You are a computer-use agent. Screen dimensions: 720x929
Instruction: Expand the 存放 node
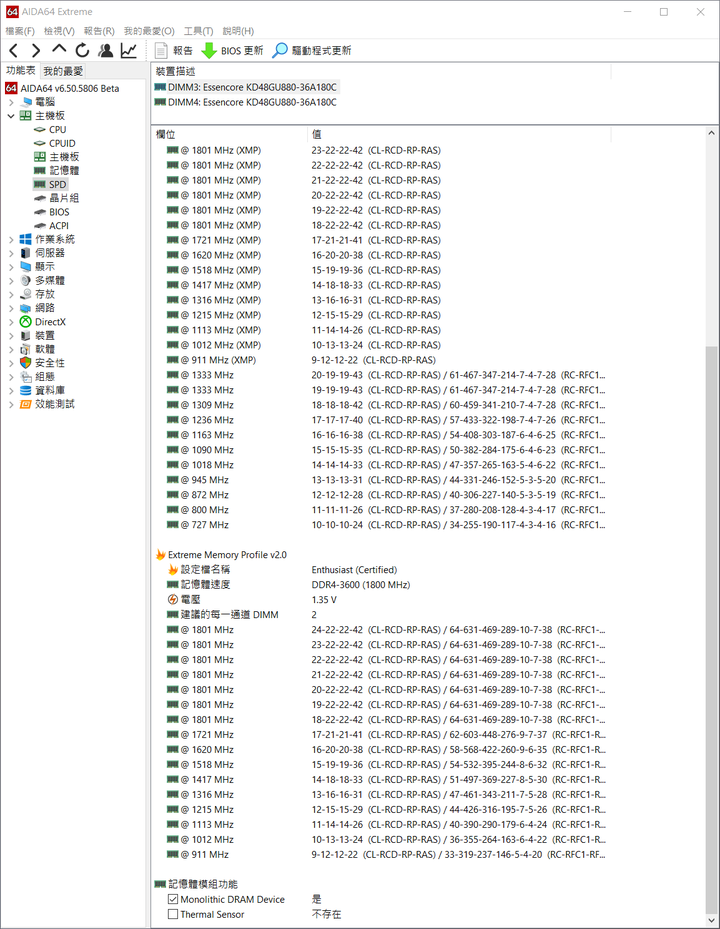tap(11, 294)
